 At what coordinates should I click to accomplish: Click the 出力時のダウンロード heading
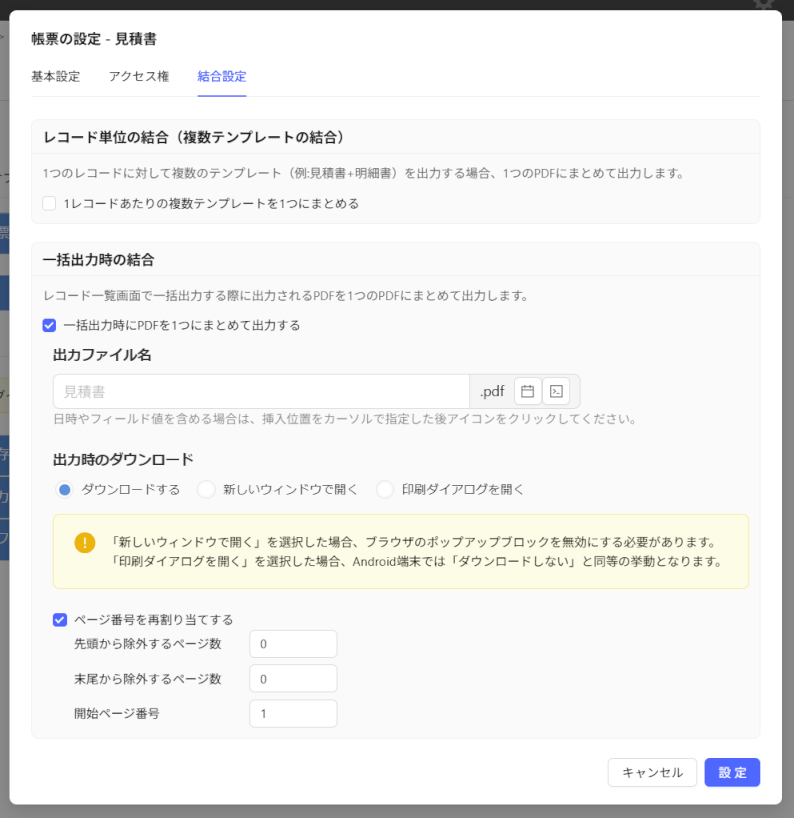click(x=123, y=460)
